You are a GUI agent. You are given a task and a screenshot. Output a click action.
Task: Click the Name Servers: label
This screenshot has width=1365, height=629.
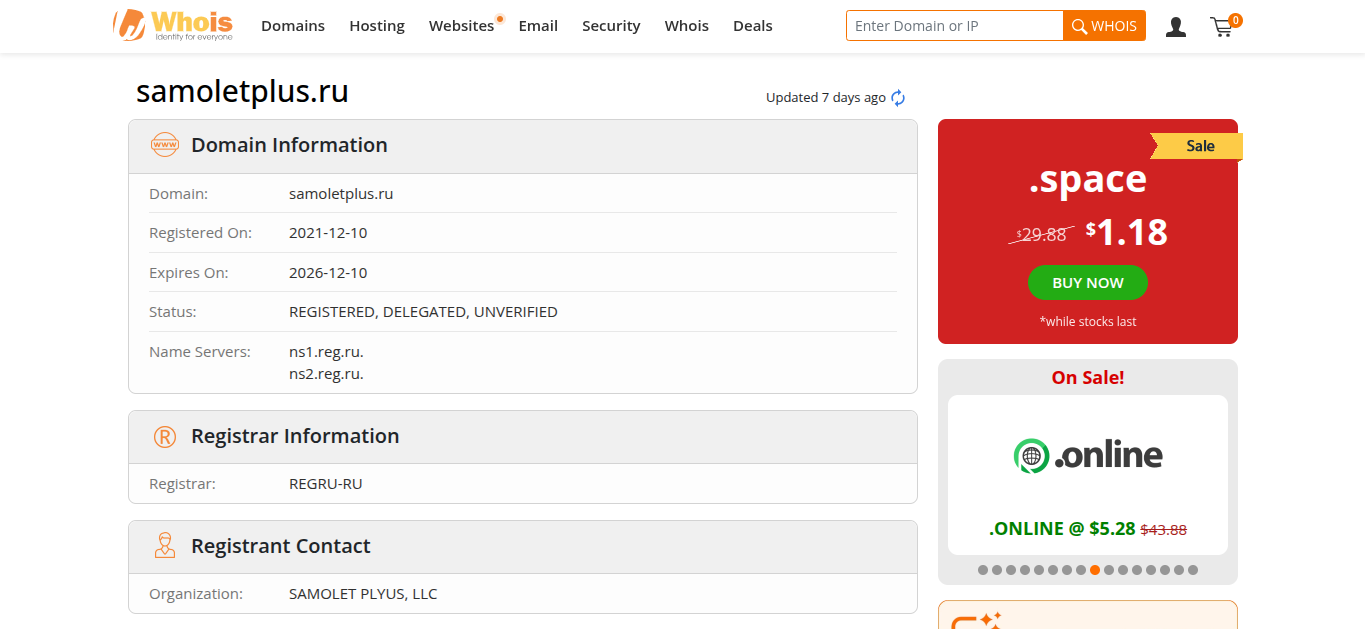pos(199,352)
